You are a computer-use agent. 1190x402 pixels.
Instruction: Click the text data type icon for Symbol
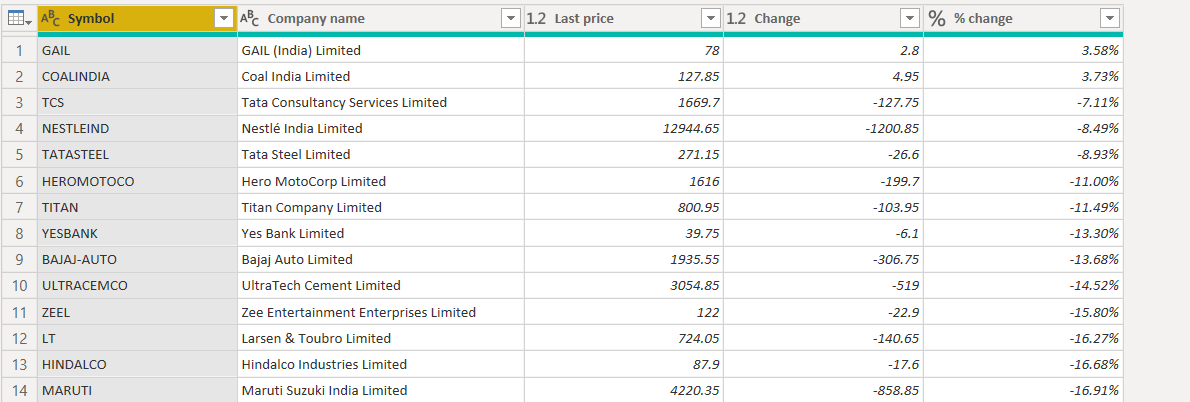51,18
